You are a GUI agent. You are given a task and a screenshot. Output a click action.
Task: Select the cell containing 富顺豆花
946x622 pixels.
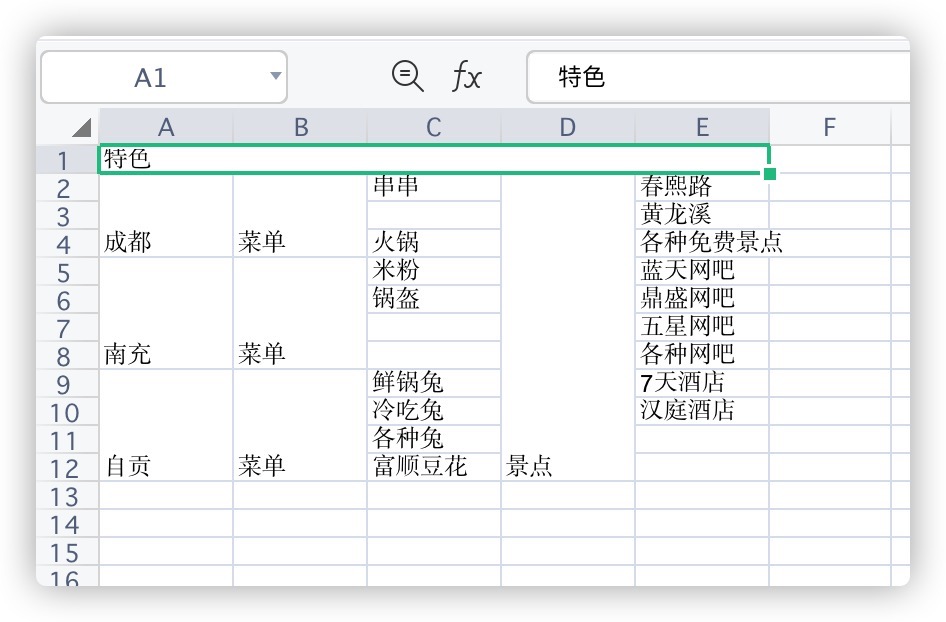click(x=433, y=466)
